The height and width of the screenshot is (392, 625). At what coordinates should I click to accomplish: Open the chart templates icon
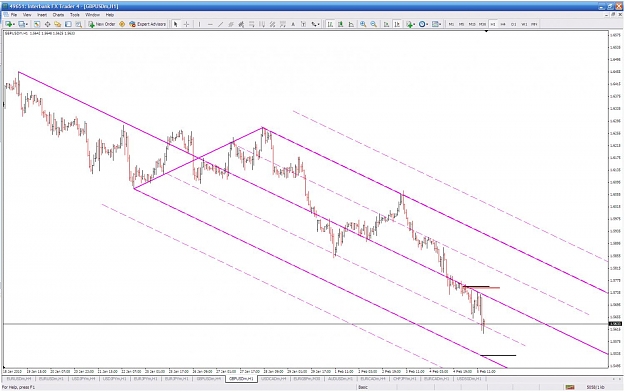435,24
